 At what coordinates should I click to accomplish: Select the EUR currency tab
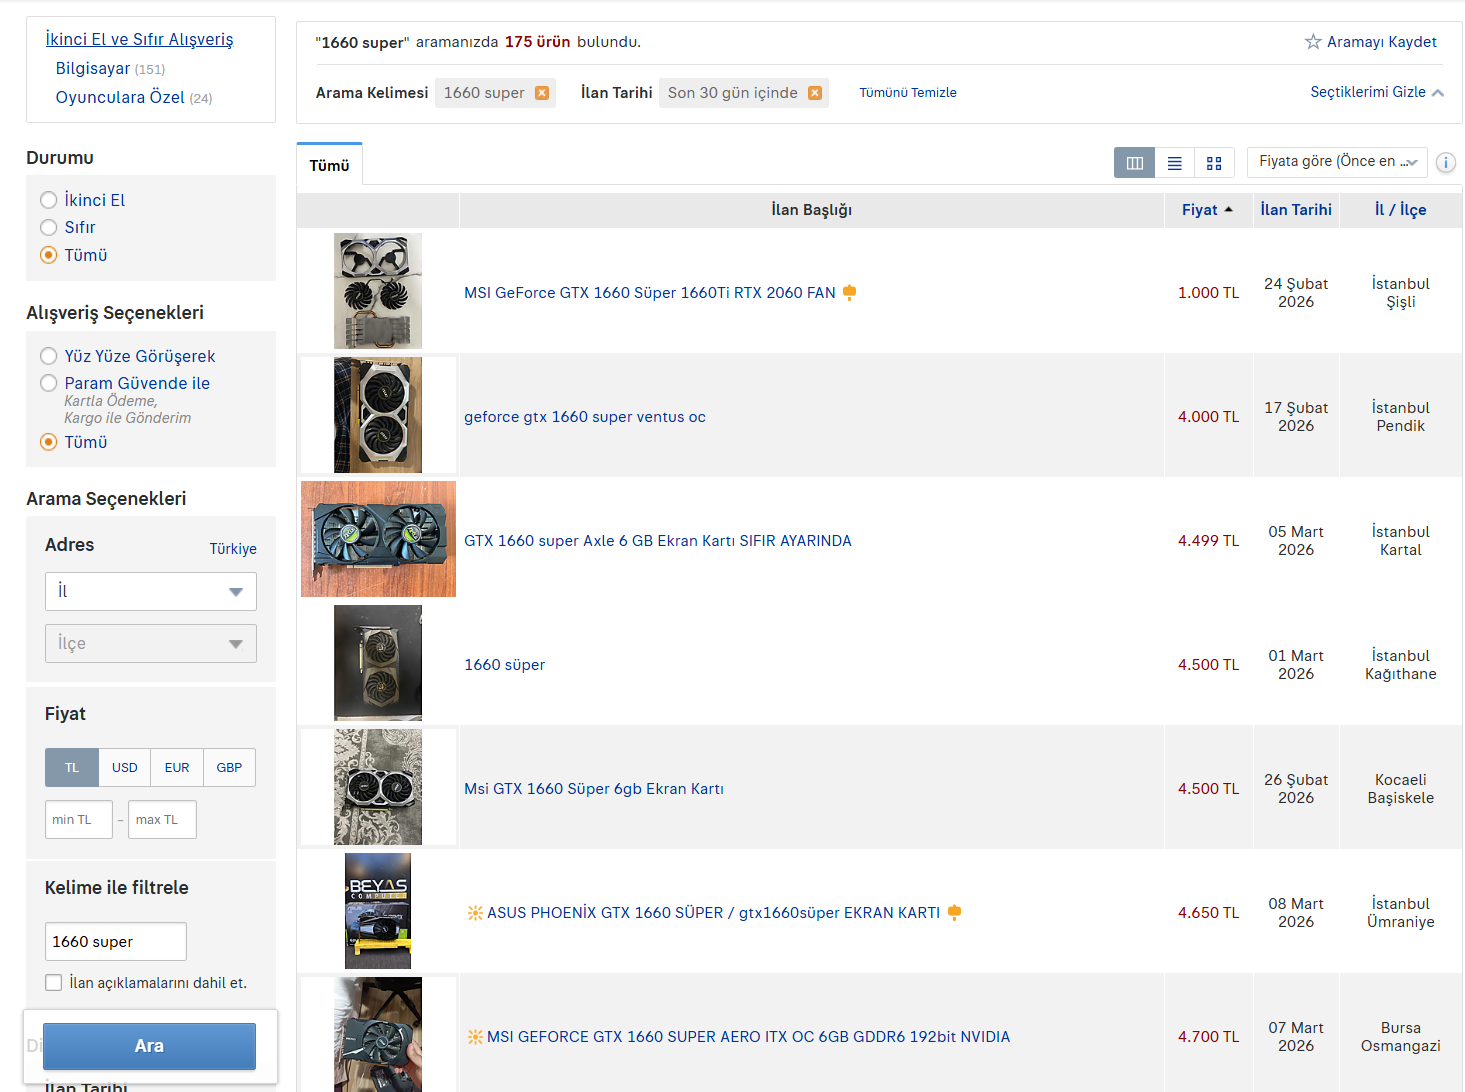(177, 767)
